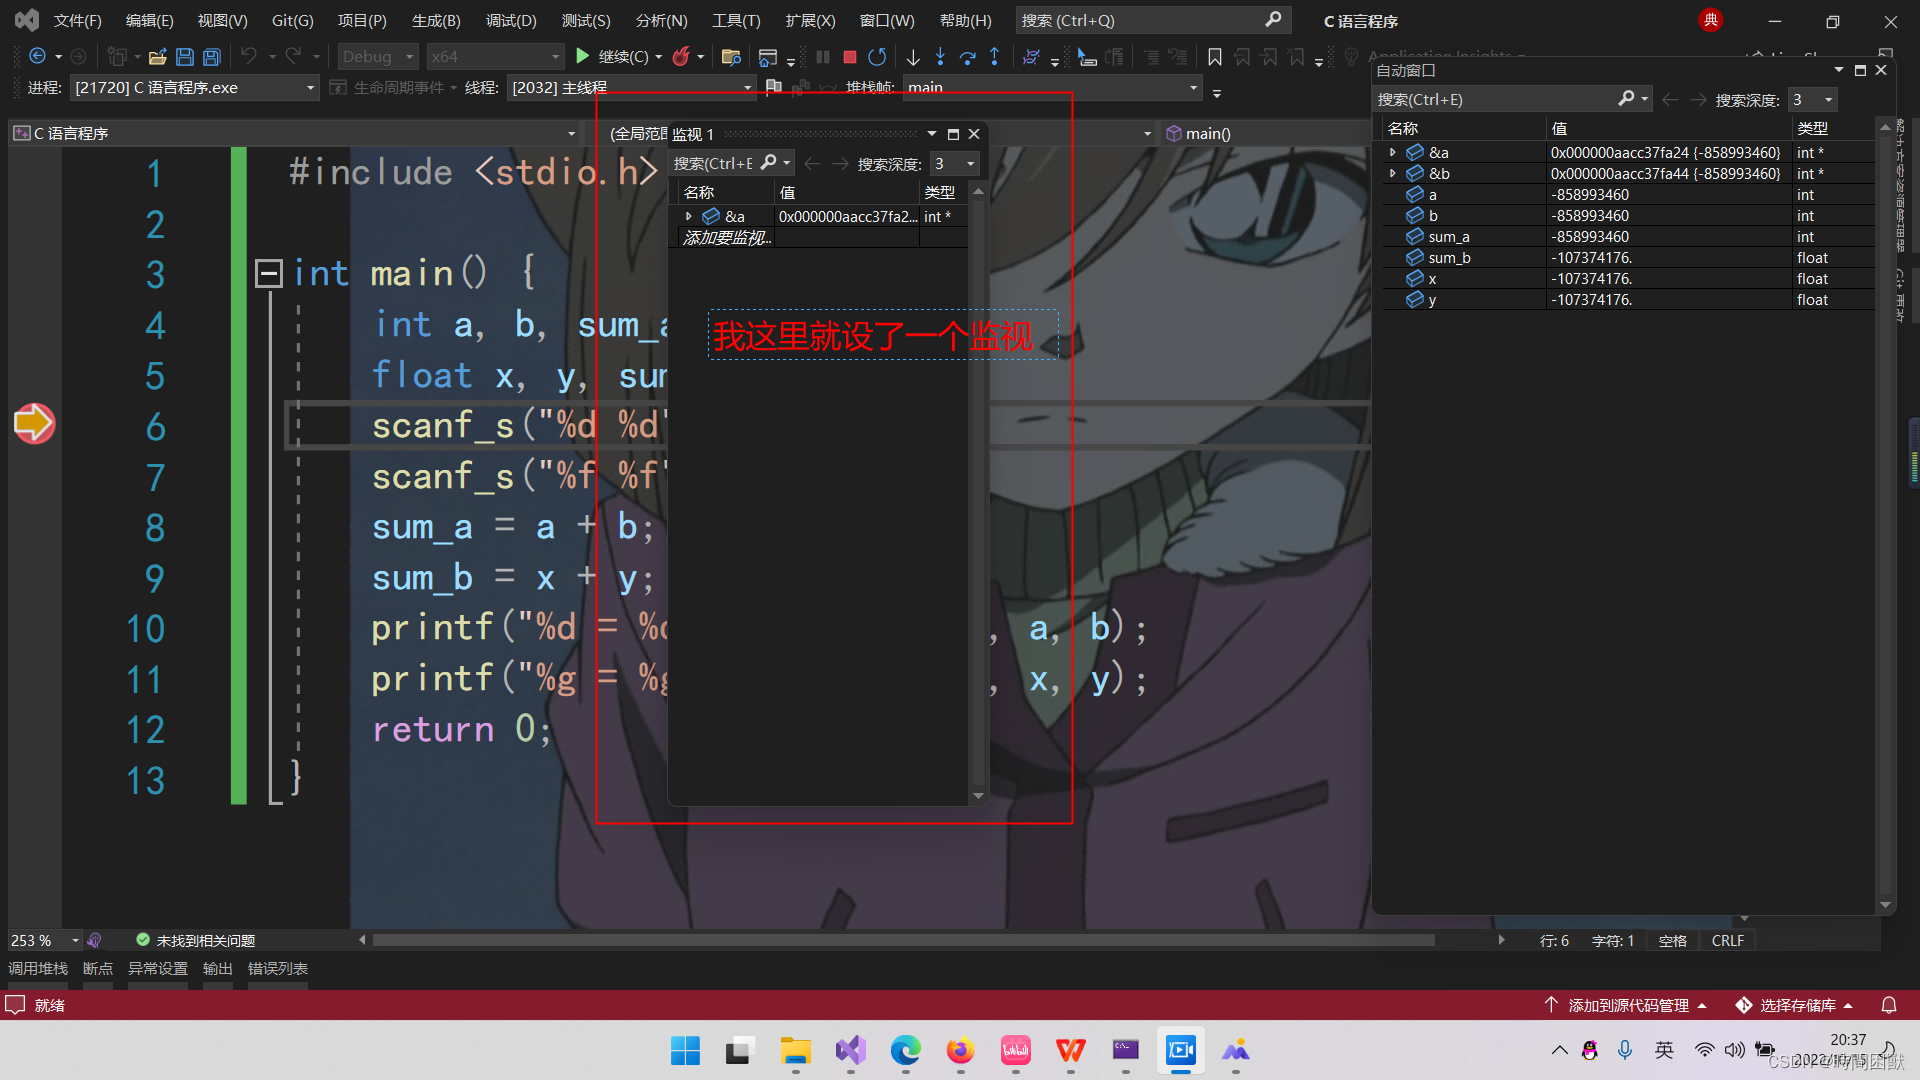Click the Continue debugging play button
Viewport: 1920px width, 1080px height.
(583, 57)
